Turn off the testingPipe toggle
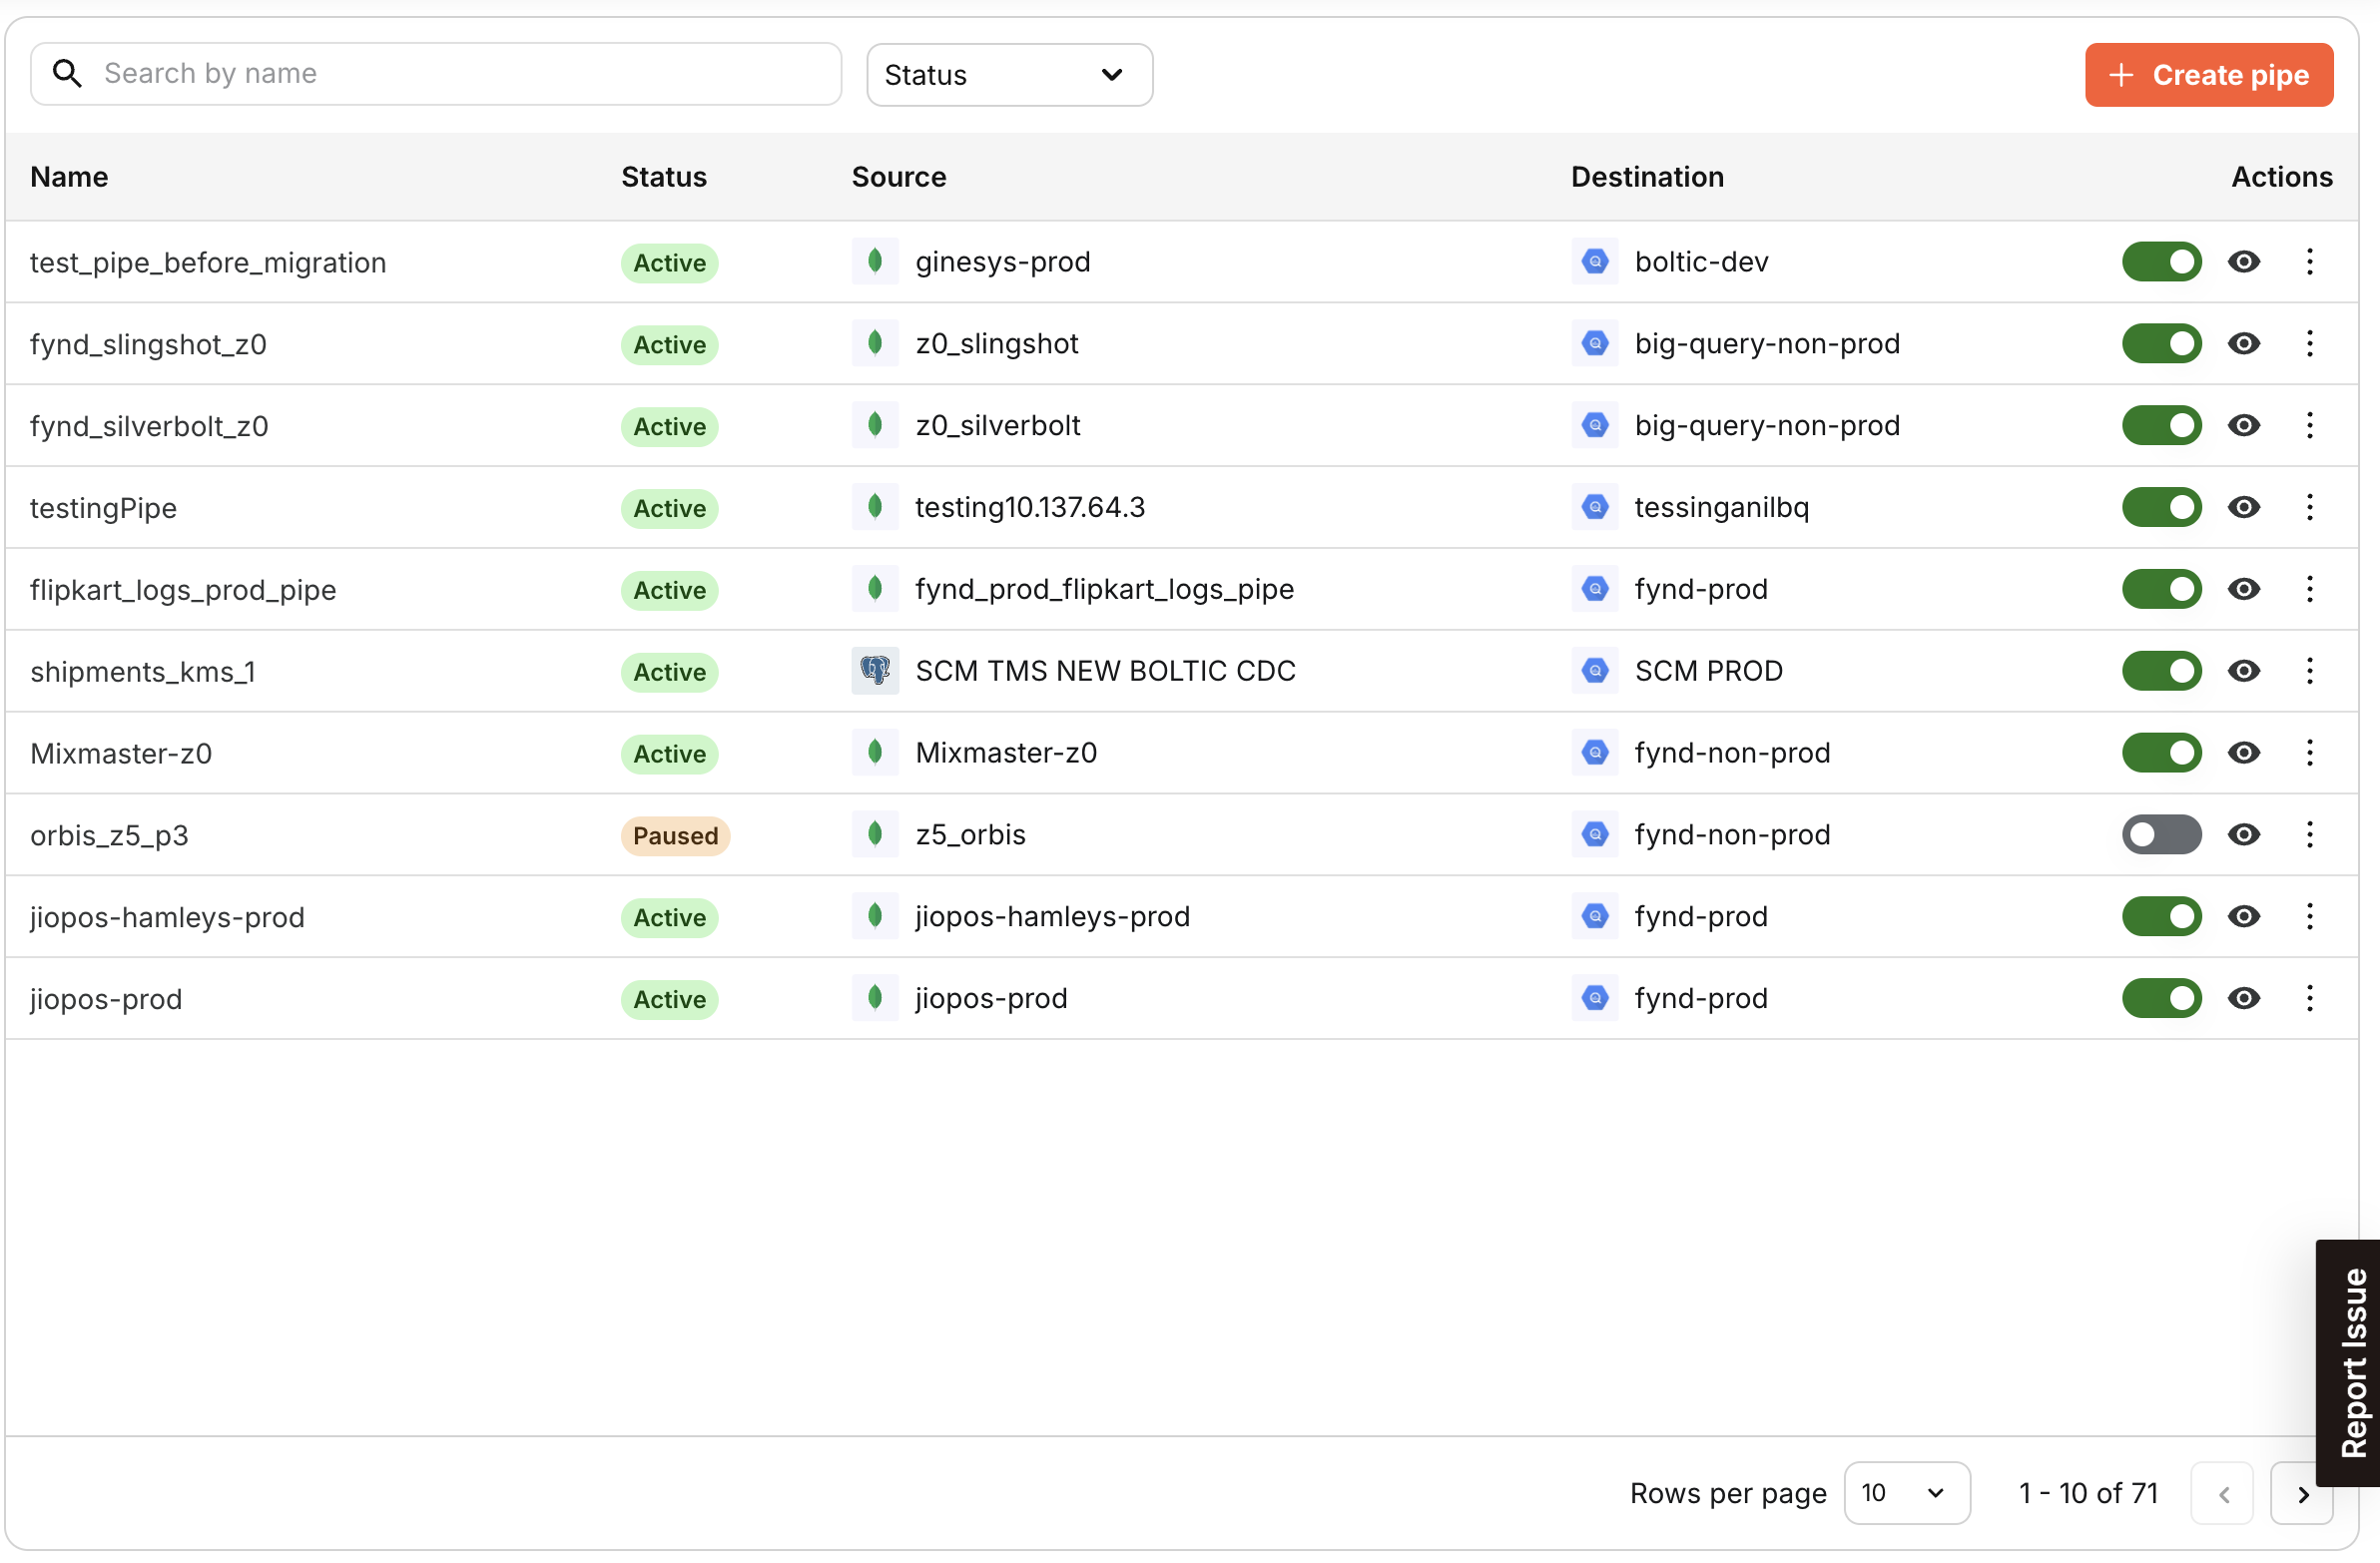This screenshot has height=1563, width=2380. pyautogui.click(x=2162, y=508)
